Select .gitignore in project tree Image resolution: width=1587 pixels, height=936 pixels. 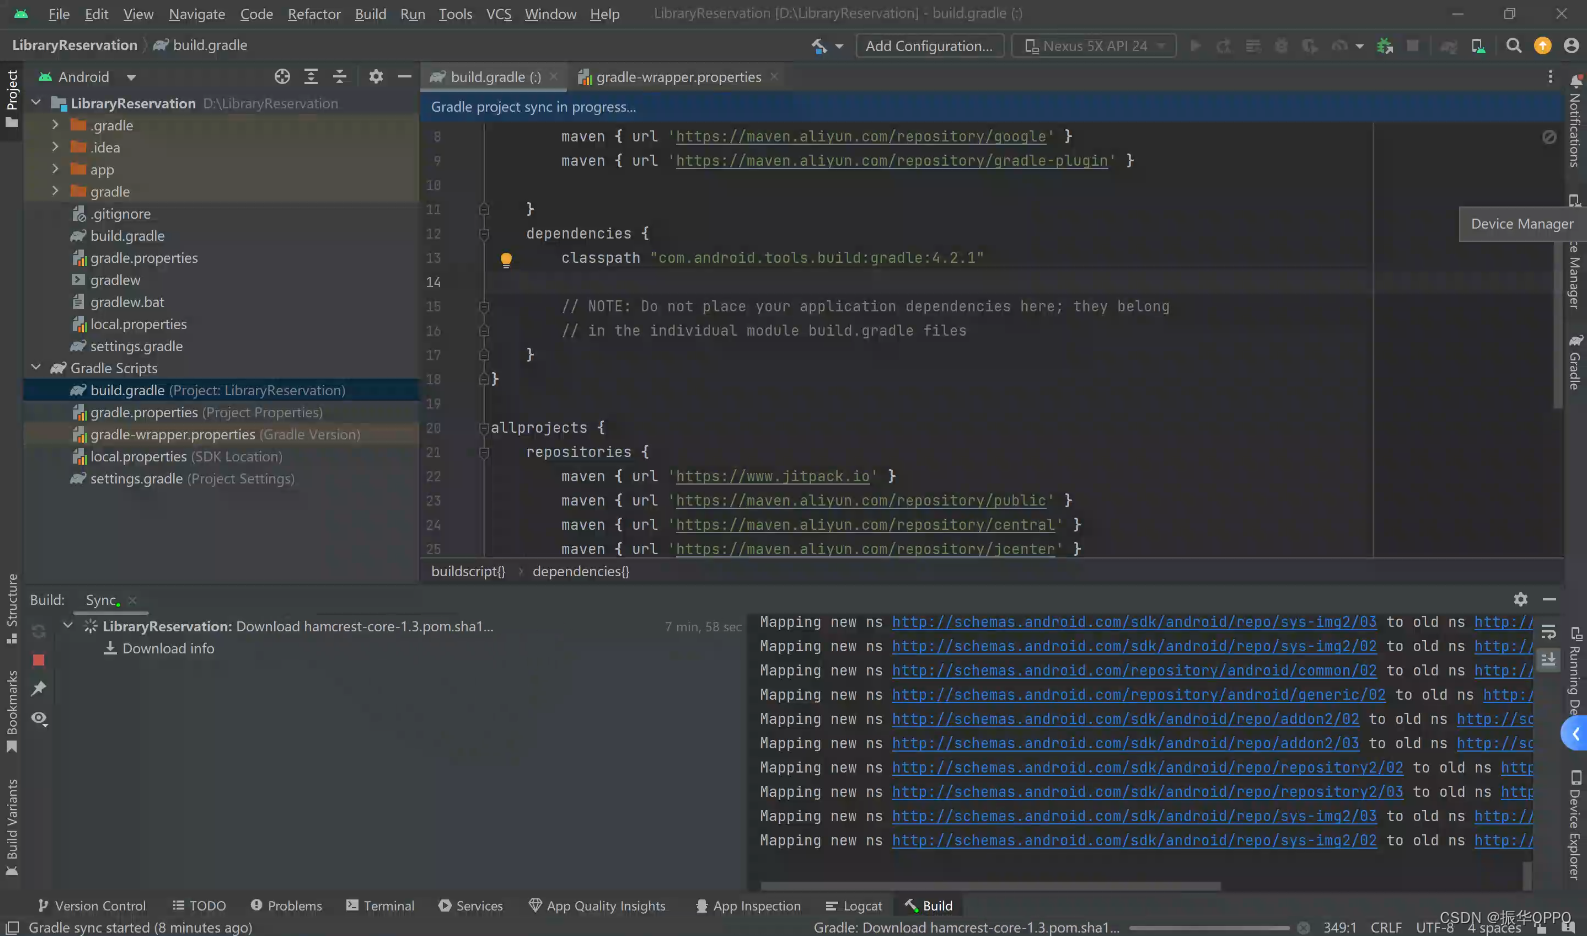tap(120, 214)
